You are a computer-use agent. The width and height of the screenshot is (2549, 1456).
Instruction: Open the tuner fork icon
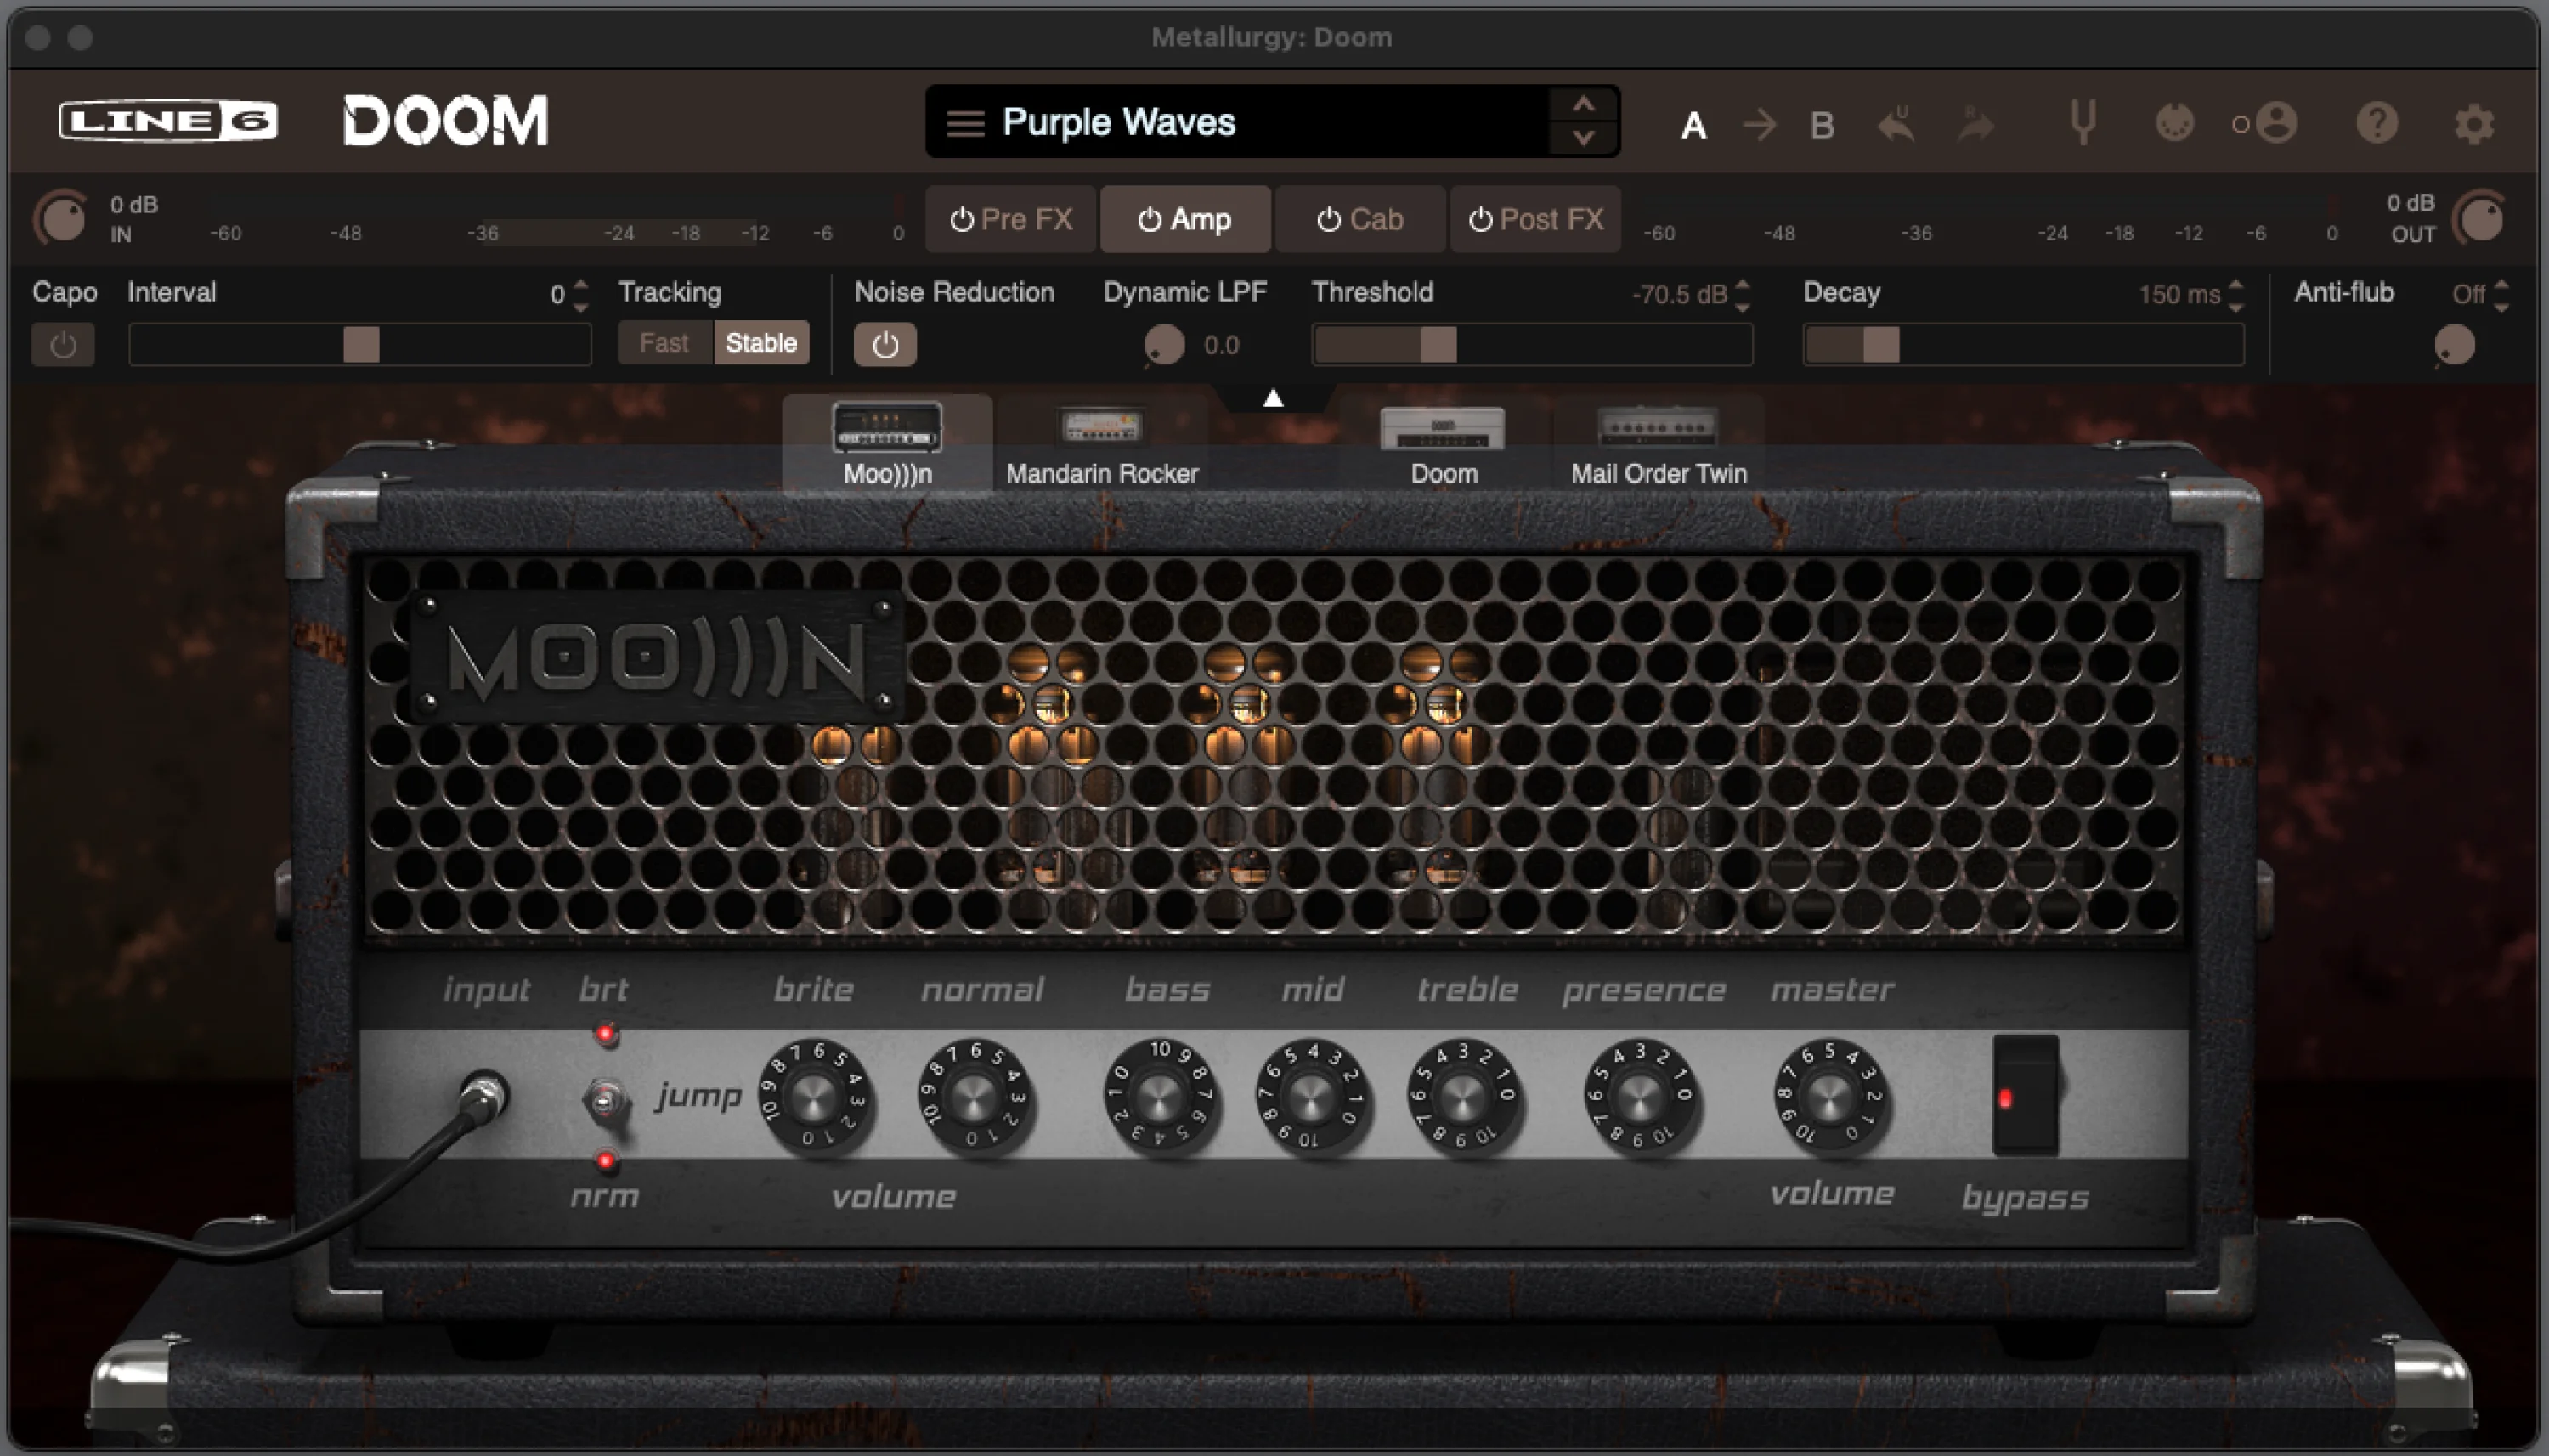point(2083,123)
